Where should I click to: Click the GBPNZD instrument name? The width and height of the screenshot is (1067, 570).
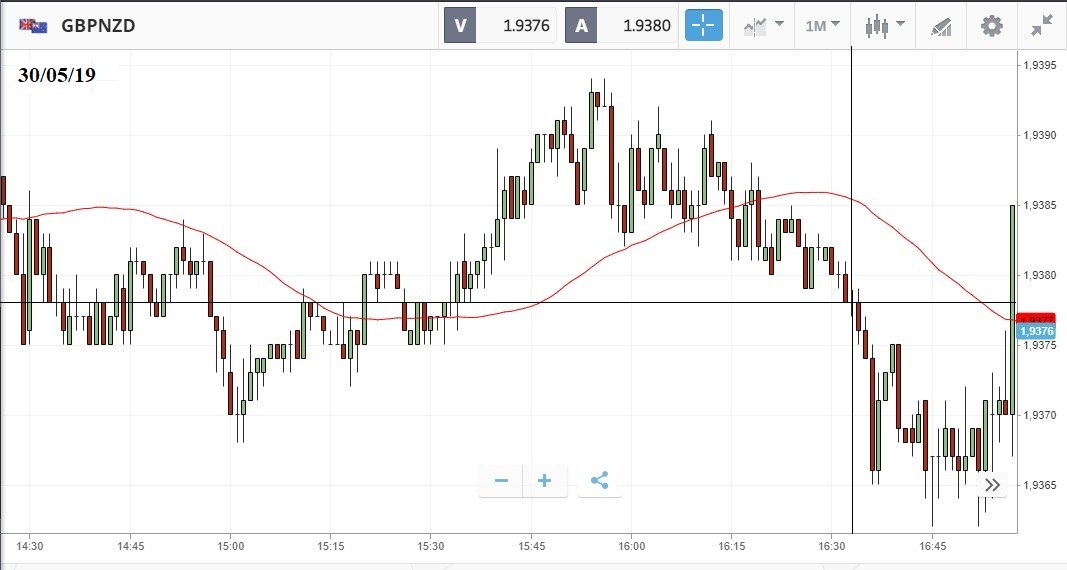click(98, 26)
